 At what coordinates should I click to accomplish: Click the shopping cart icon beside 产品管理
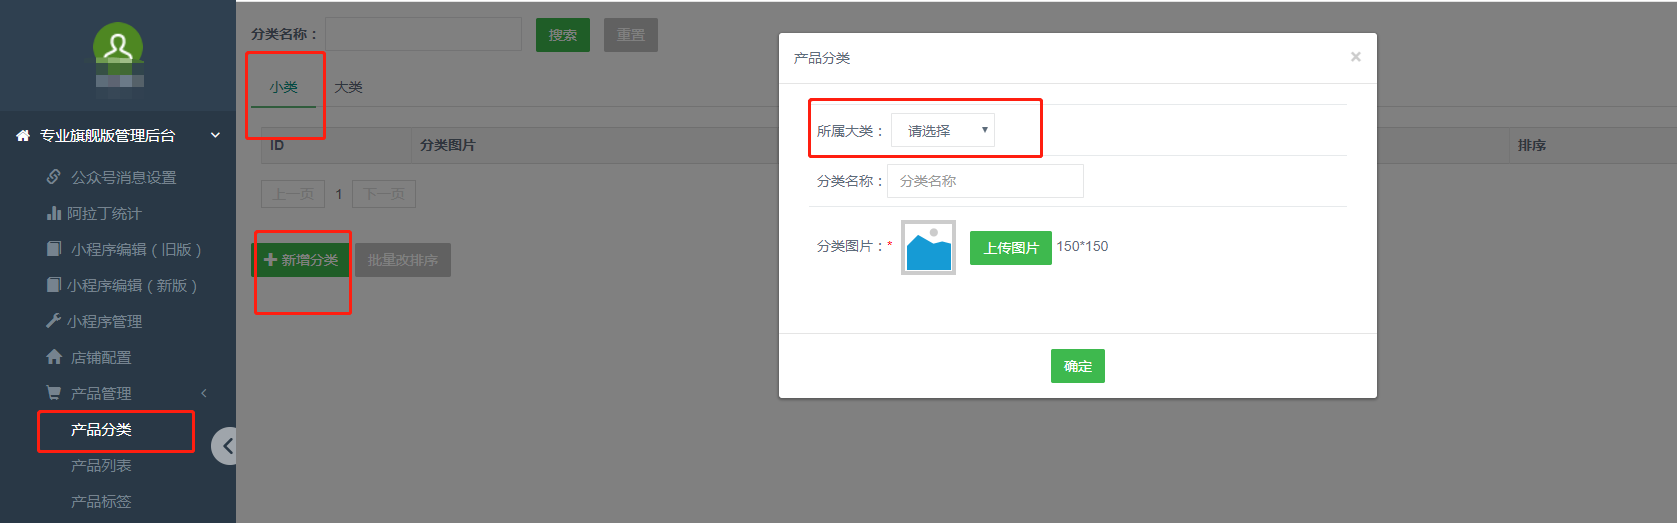(54, 393)
